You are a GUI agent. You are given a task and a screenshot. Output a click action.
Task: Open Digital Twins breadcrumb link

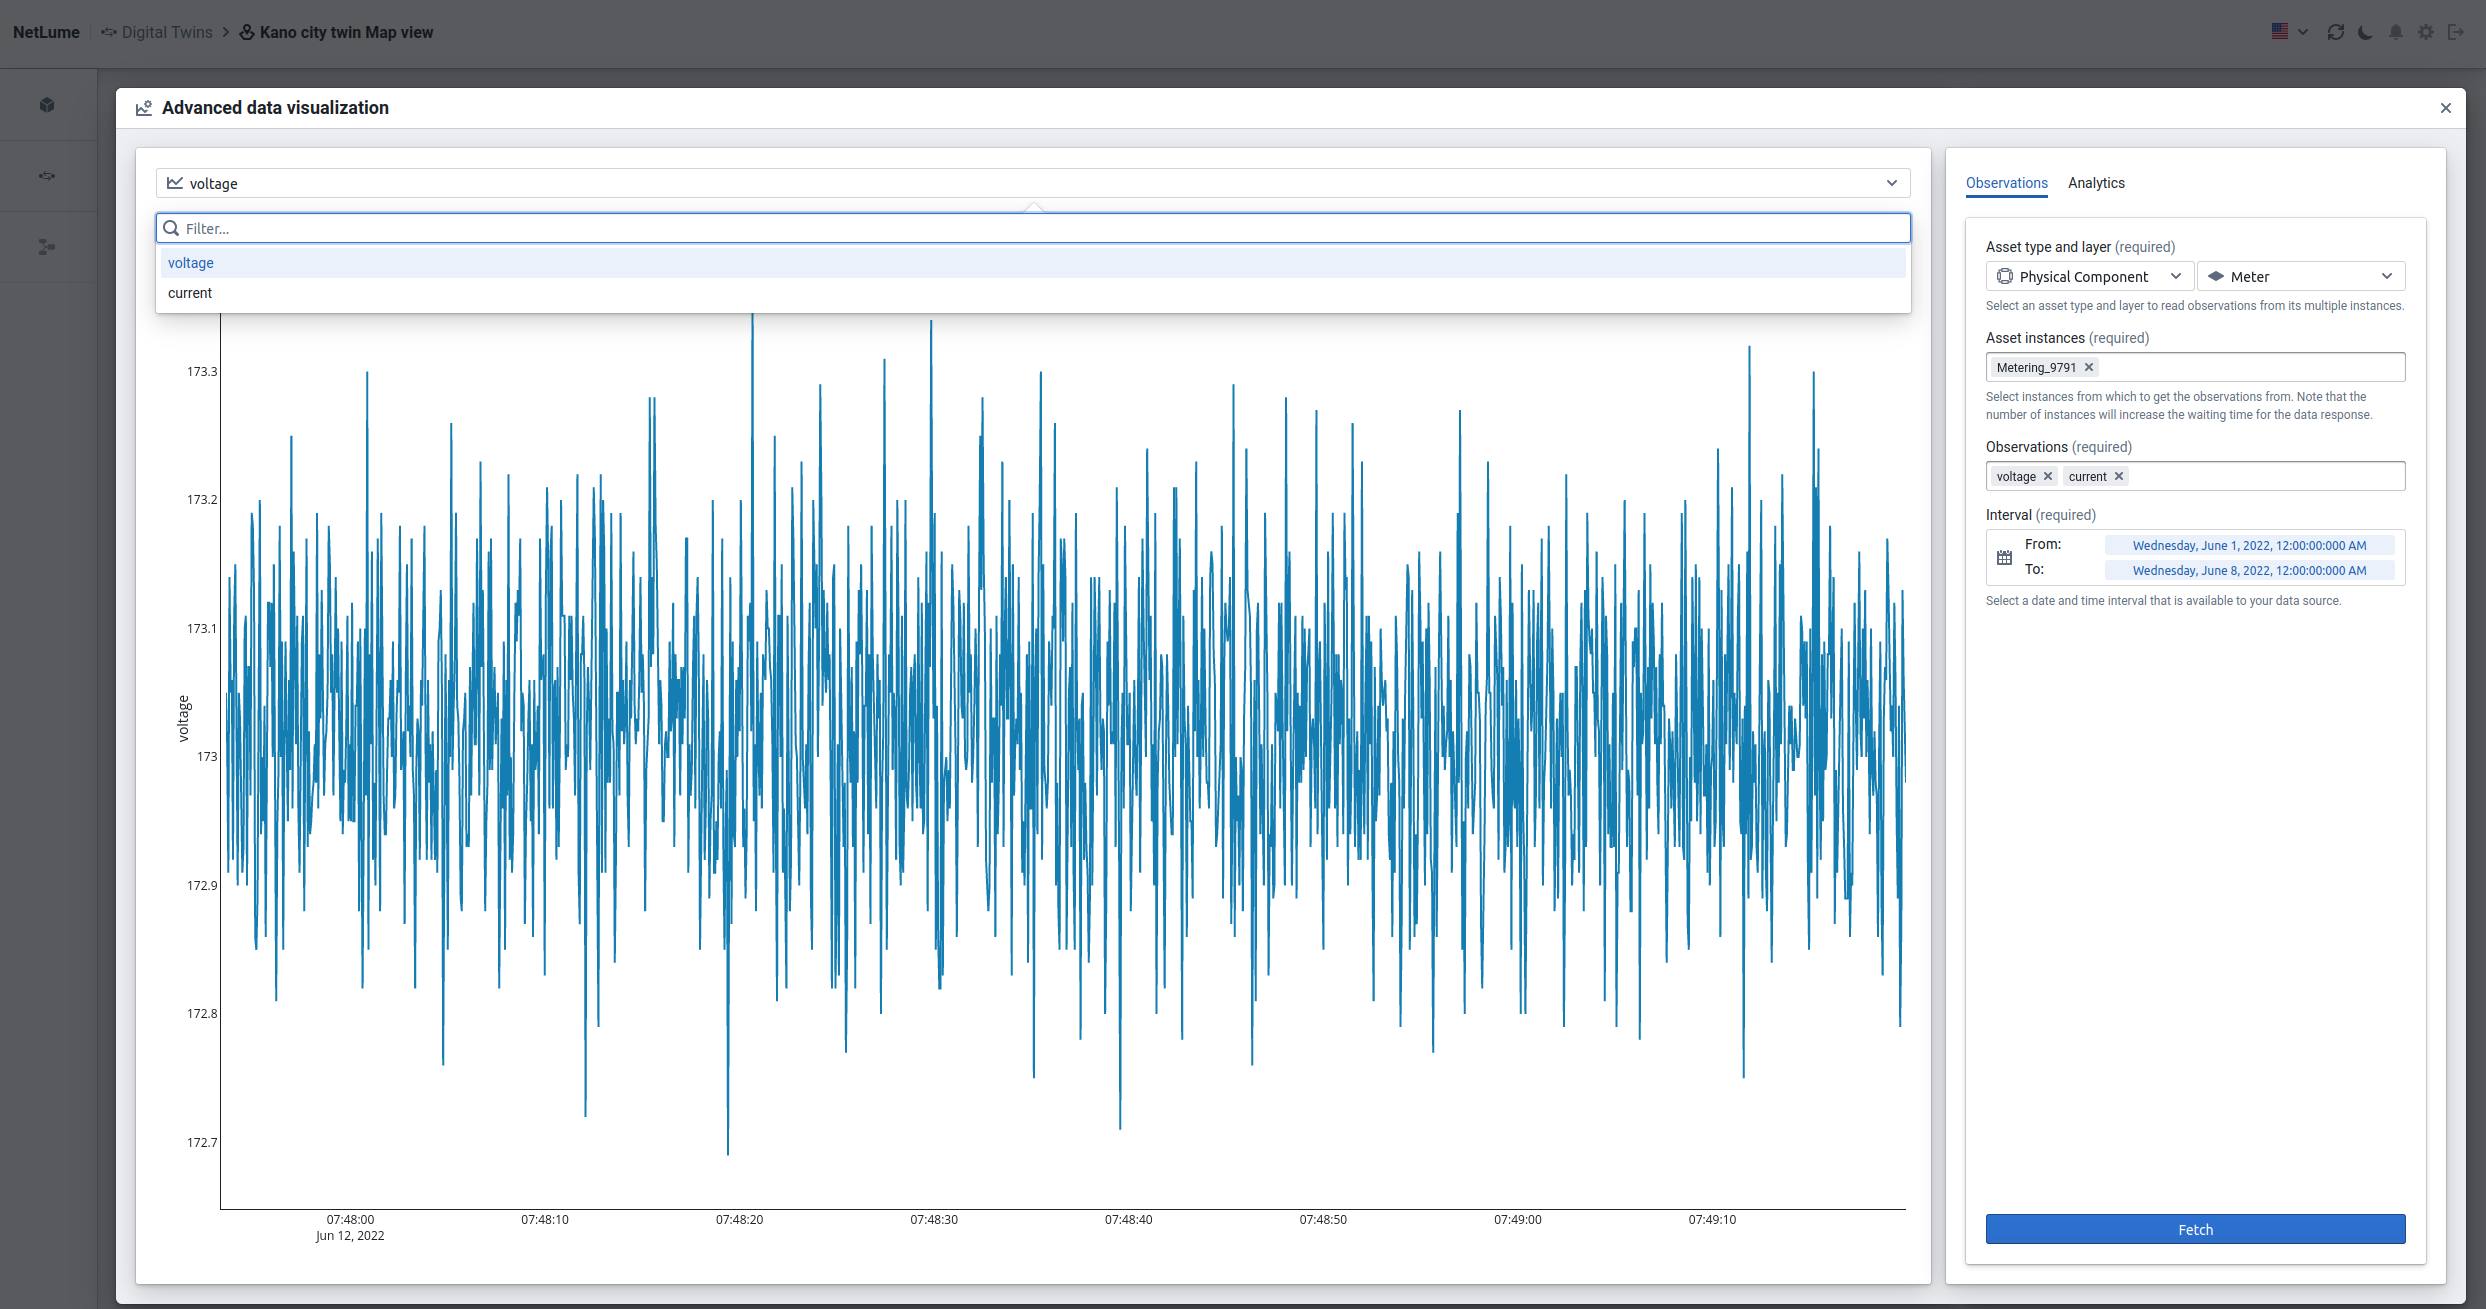coord(167,32)
